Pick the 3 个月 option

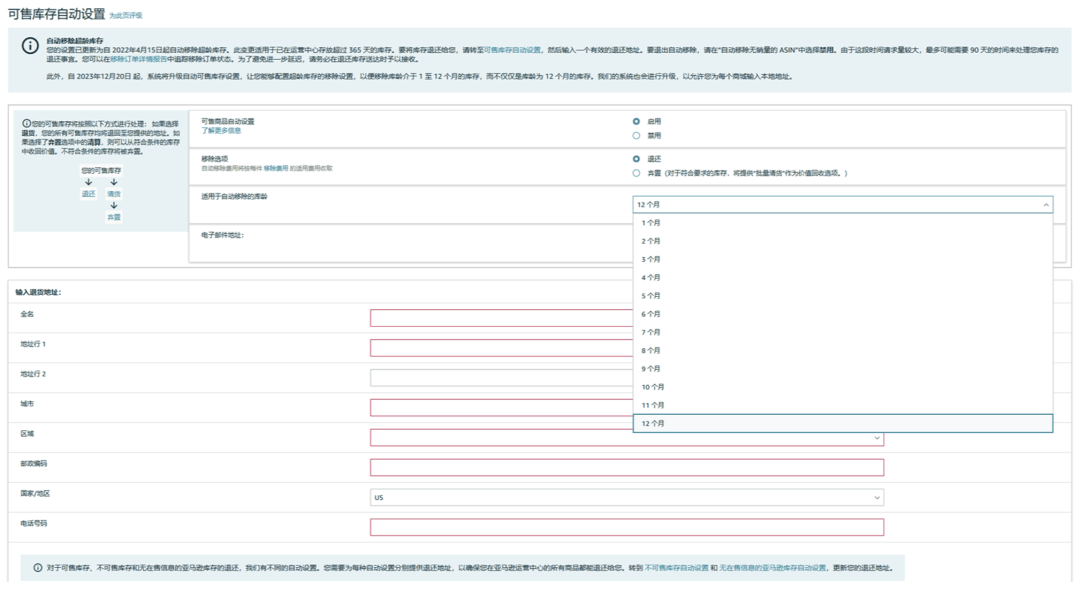651,259
